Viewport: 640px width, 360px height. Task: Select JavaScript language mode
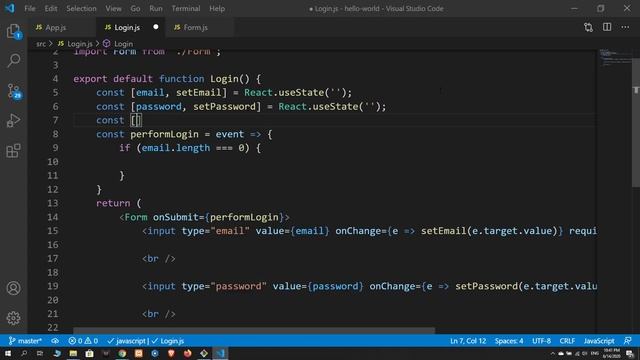coord(599,341)
